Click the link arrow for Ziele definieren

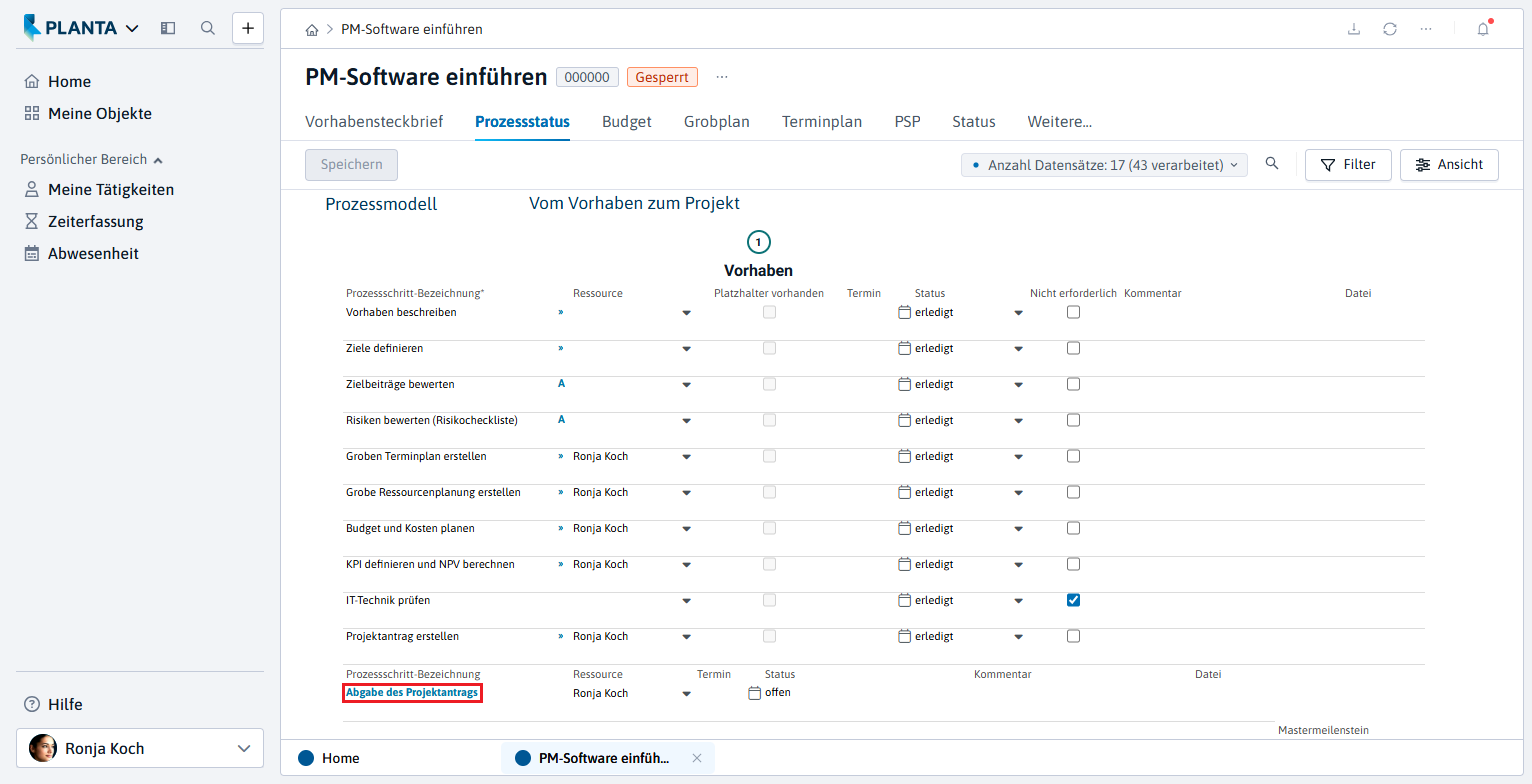(x=561, y=348)
